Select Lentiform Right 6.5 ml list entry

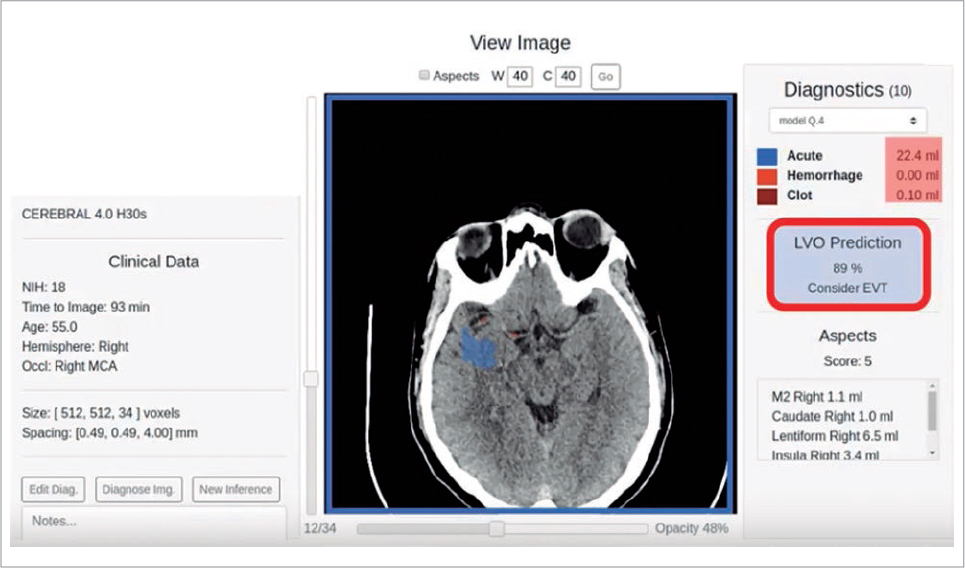[834, 436]
